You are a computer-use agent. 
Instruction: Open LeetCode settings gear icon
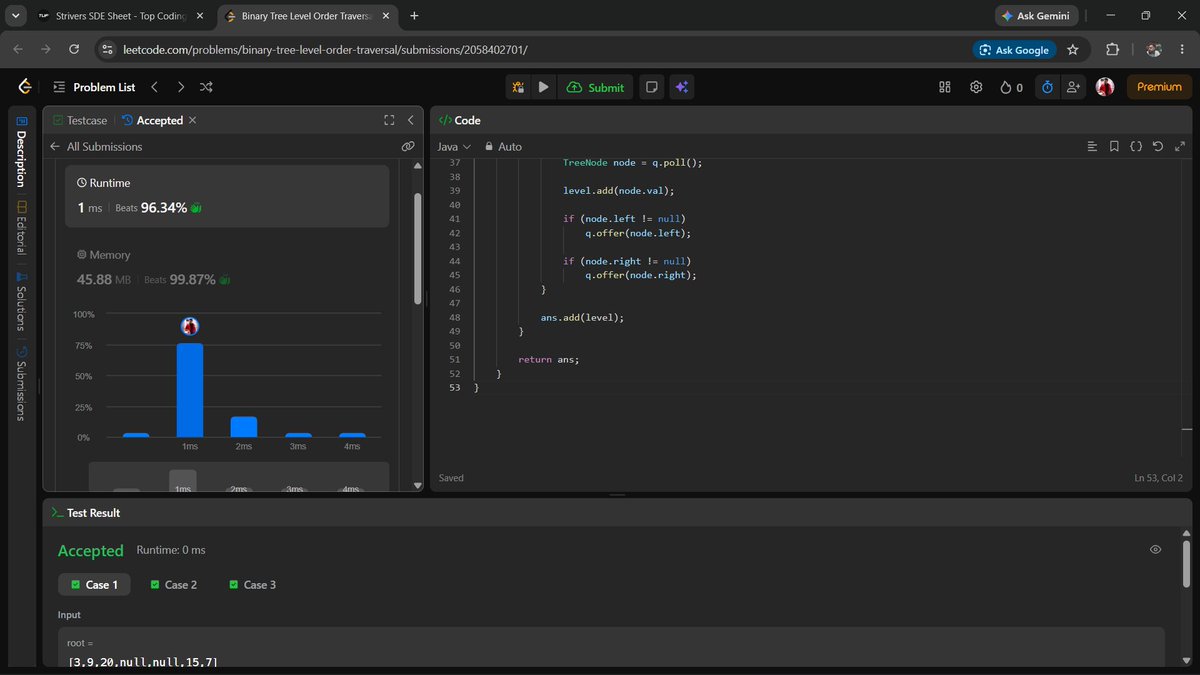[976, 87]
